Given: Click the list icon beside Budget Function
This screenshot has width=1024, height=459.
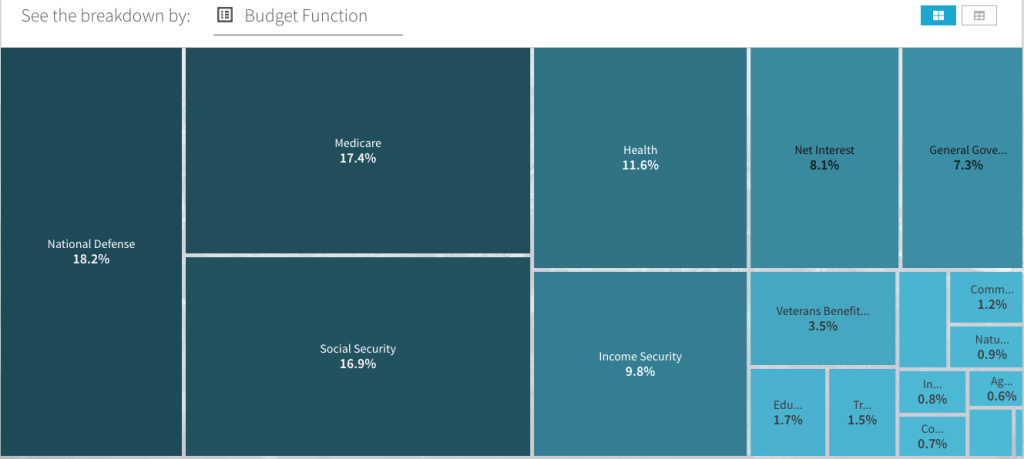Looking at the screenshot, I should [225, 15].
